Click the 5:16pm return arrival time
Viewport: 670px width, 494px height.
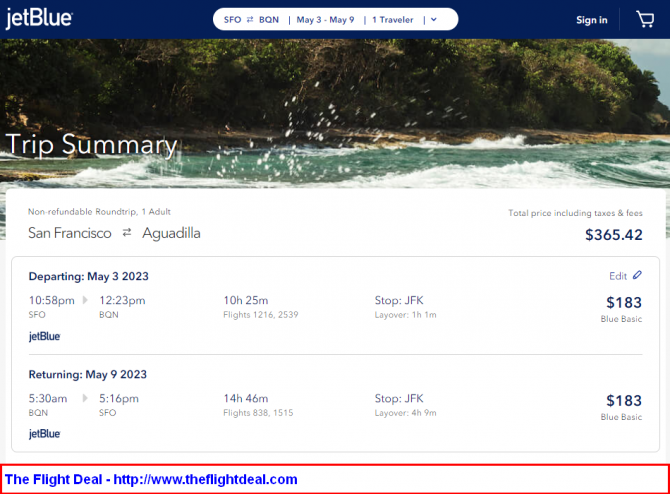click(x=119, y=399)
